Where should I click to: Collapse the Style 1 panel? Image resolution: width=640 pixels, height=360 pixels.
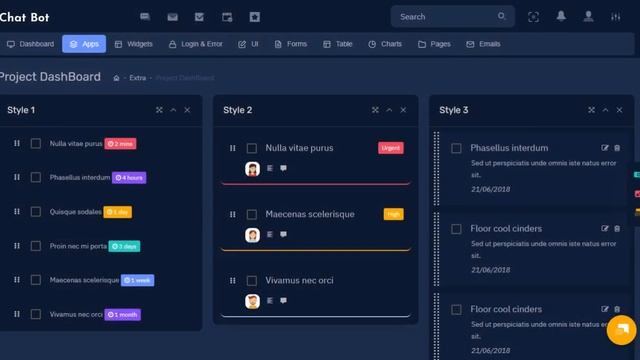pyautogui.click(x=173, y=110)
